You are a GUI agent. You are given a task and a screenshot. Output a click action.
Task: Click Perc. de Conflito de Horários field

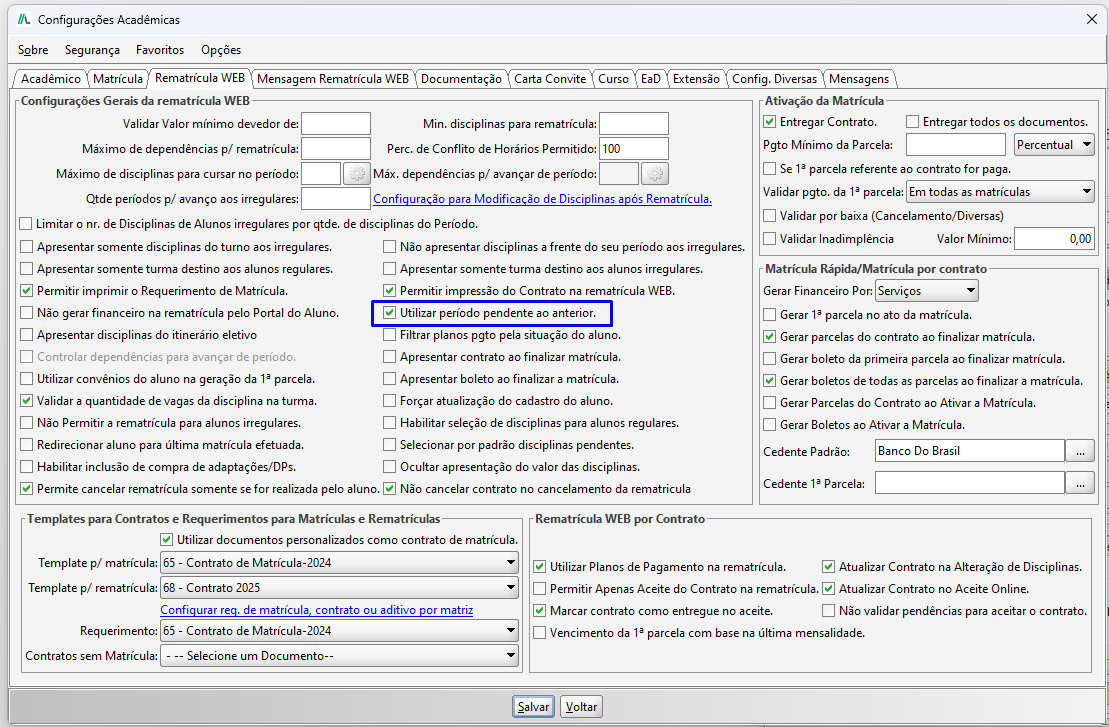tap(634, 149)
